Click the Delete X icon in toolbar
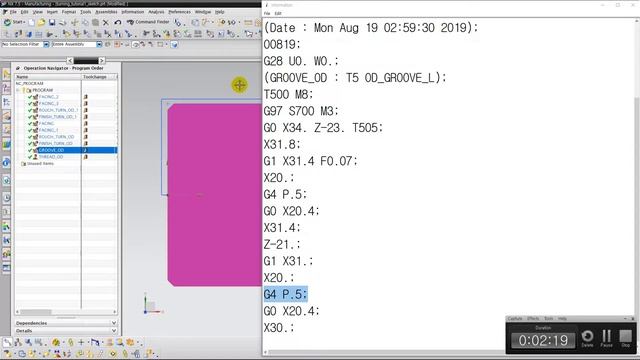This screenshot has width=640, height=360. [x=106, y=22]
